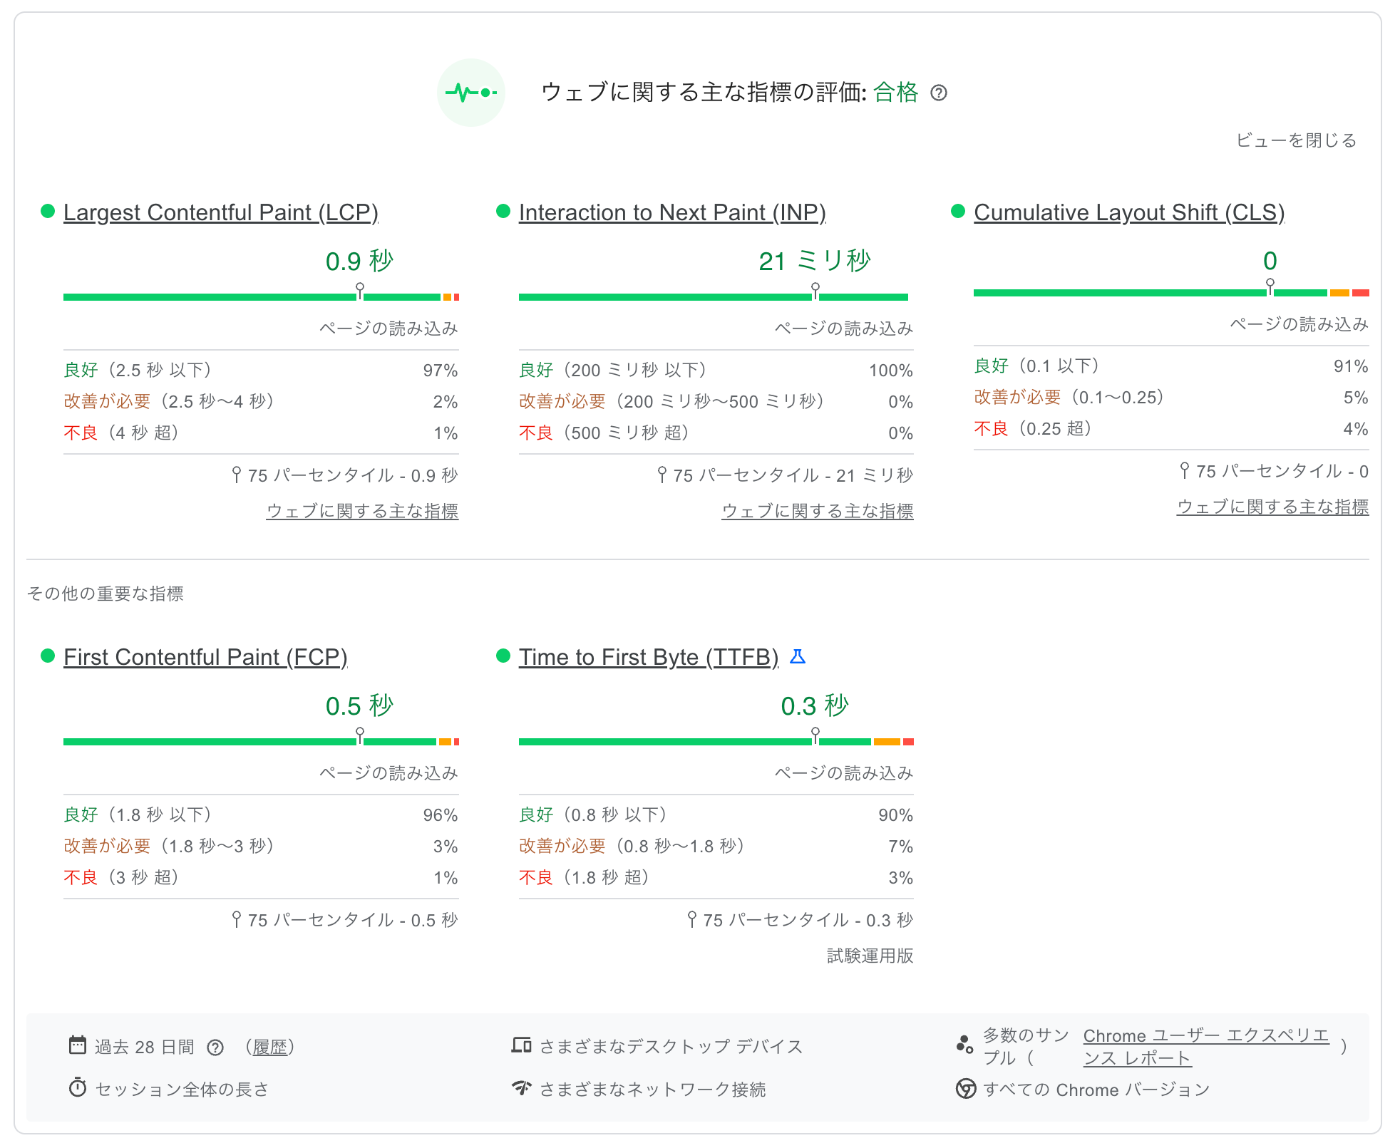The height and width of the screenshot is (1143, 1400).
Task: Open First Contentful Paint (FCP) link
Action: (x=205, y=657)
